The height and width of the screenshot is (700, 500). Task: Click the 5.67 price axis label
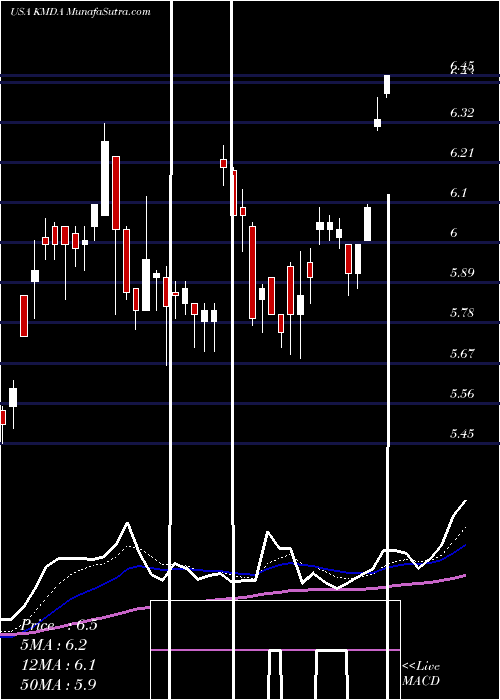pos(462,354)
